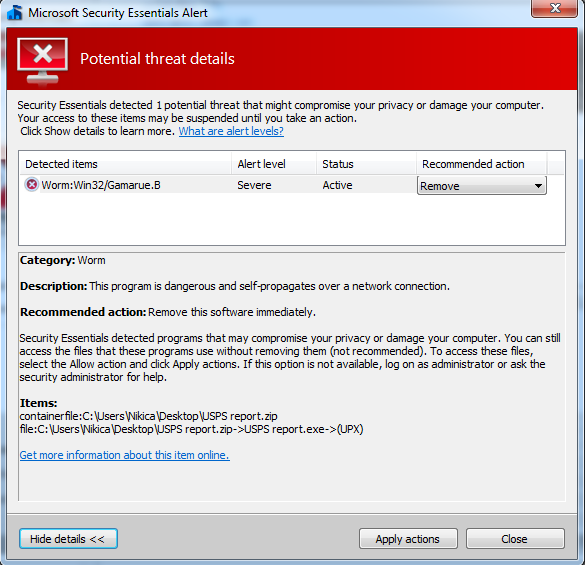Open the Remove recommended action dropdown
585x565 pixels.
click(482, 185)
